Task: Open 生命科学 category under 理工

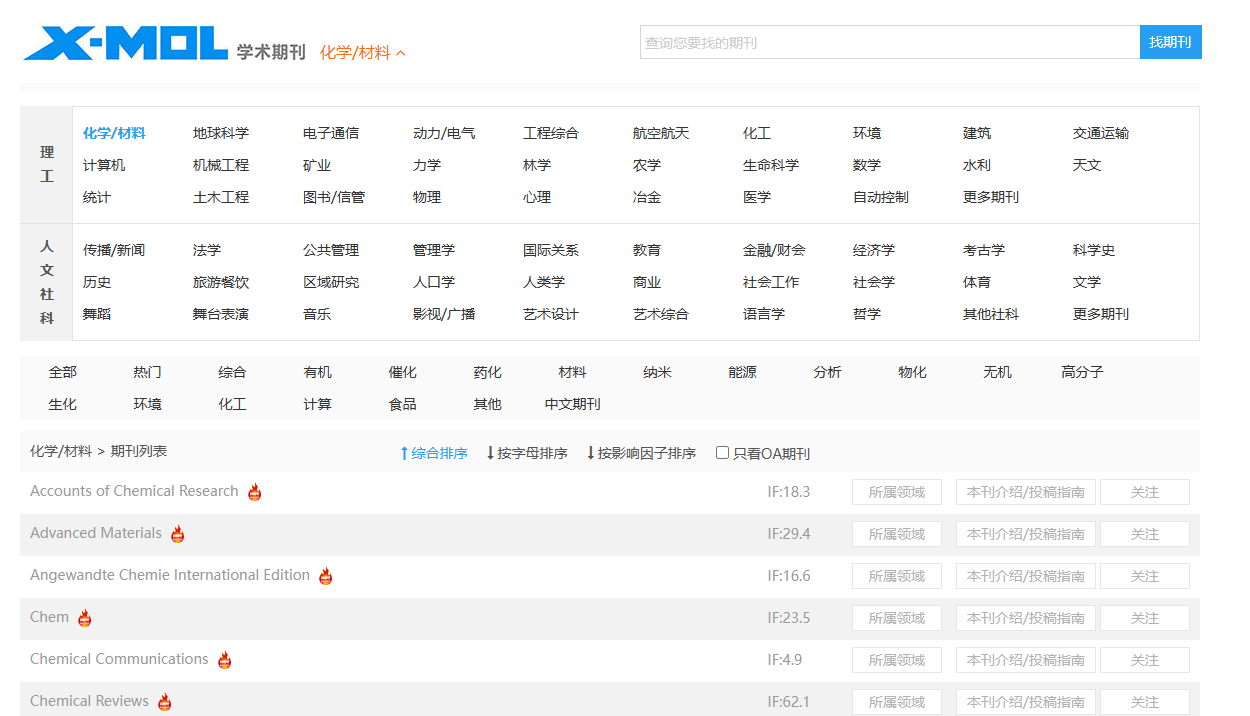Action: coord(770,165)
